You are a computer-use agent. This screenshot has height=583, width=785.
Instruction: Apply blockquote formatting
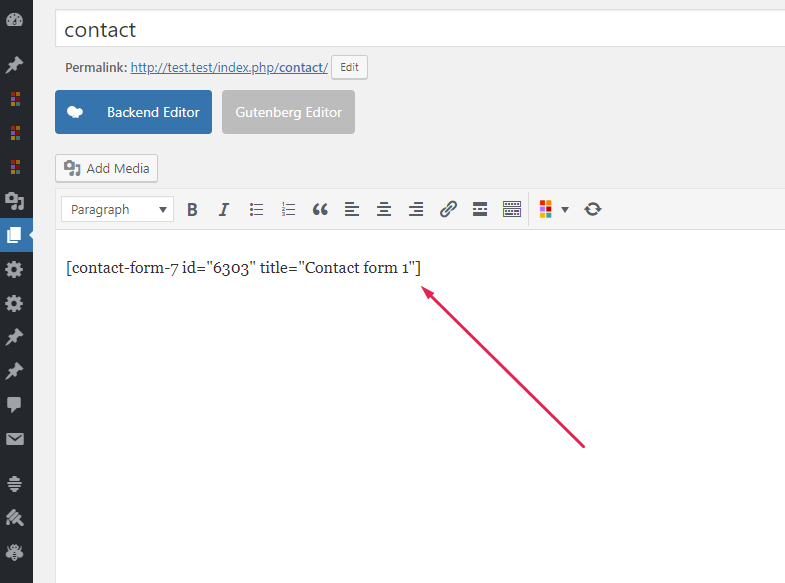point(320,209)
